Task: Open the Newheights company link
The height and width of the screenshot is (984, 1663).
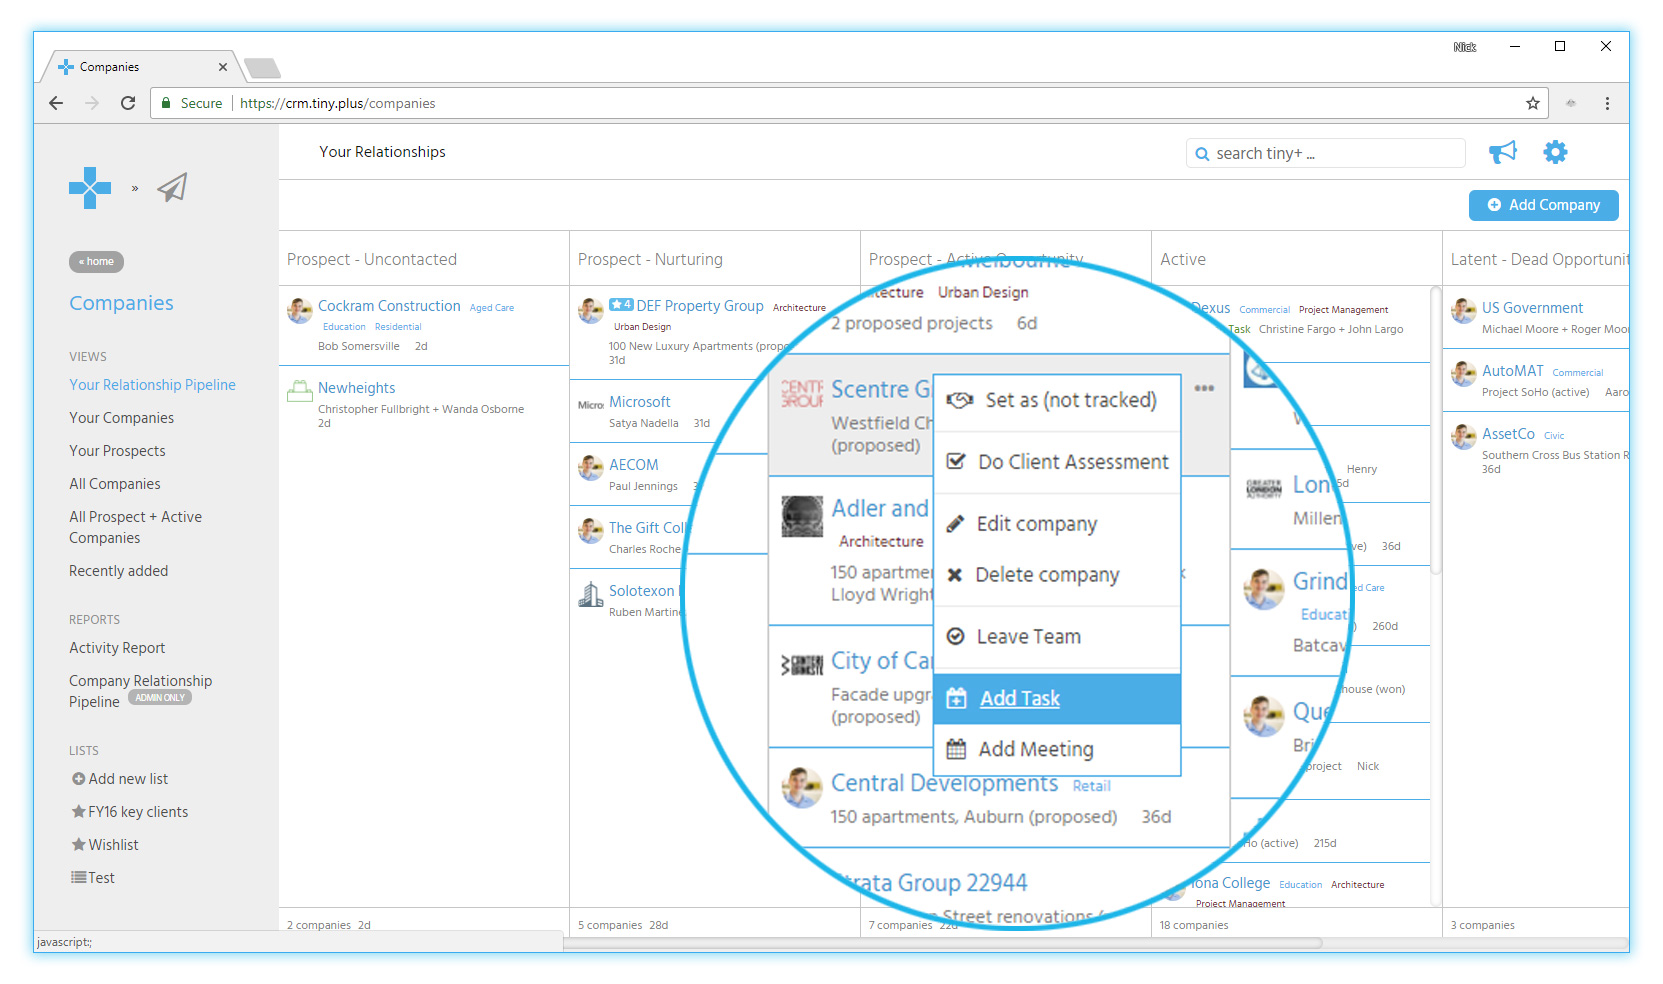Action: click(x=356, y=388)
